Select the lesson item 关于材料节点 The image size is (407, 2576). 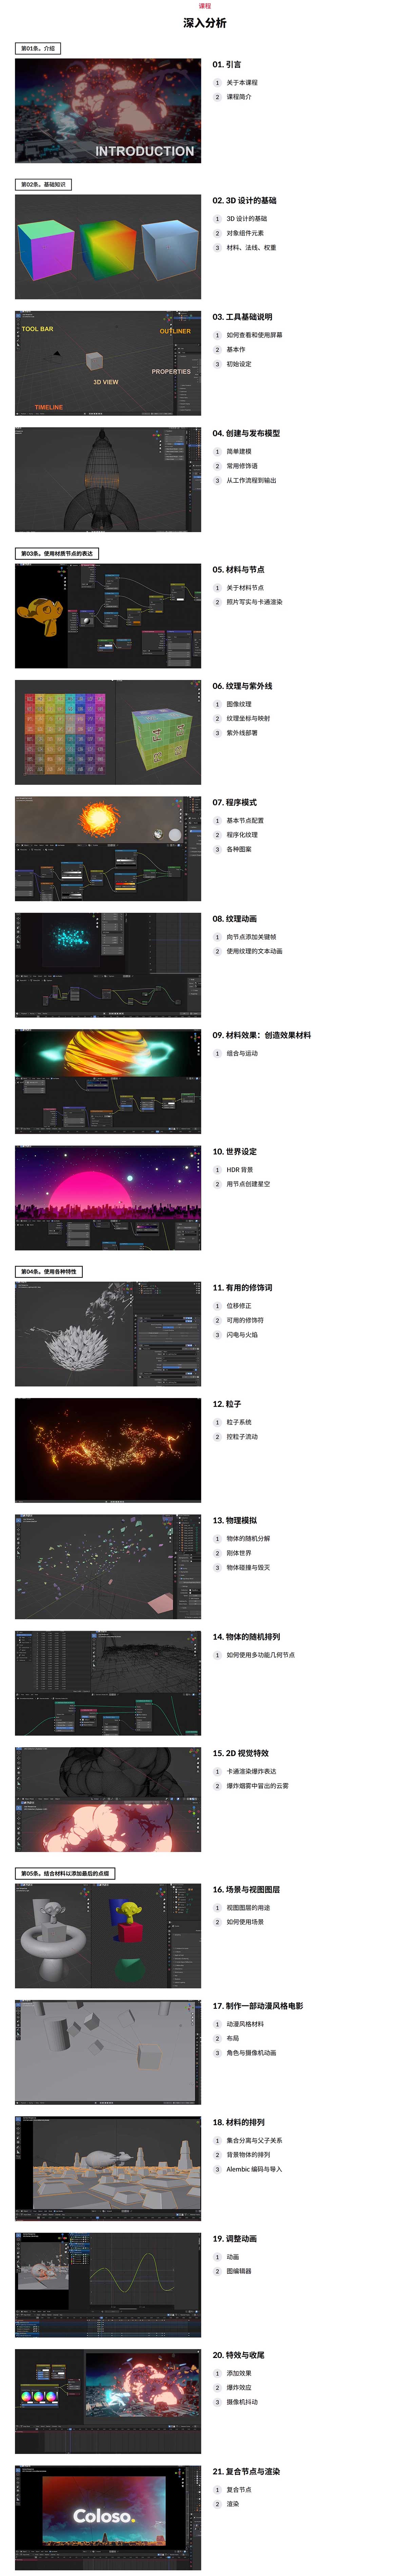tap(245, 588)
